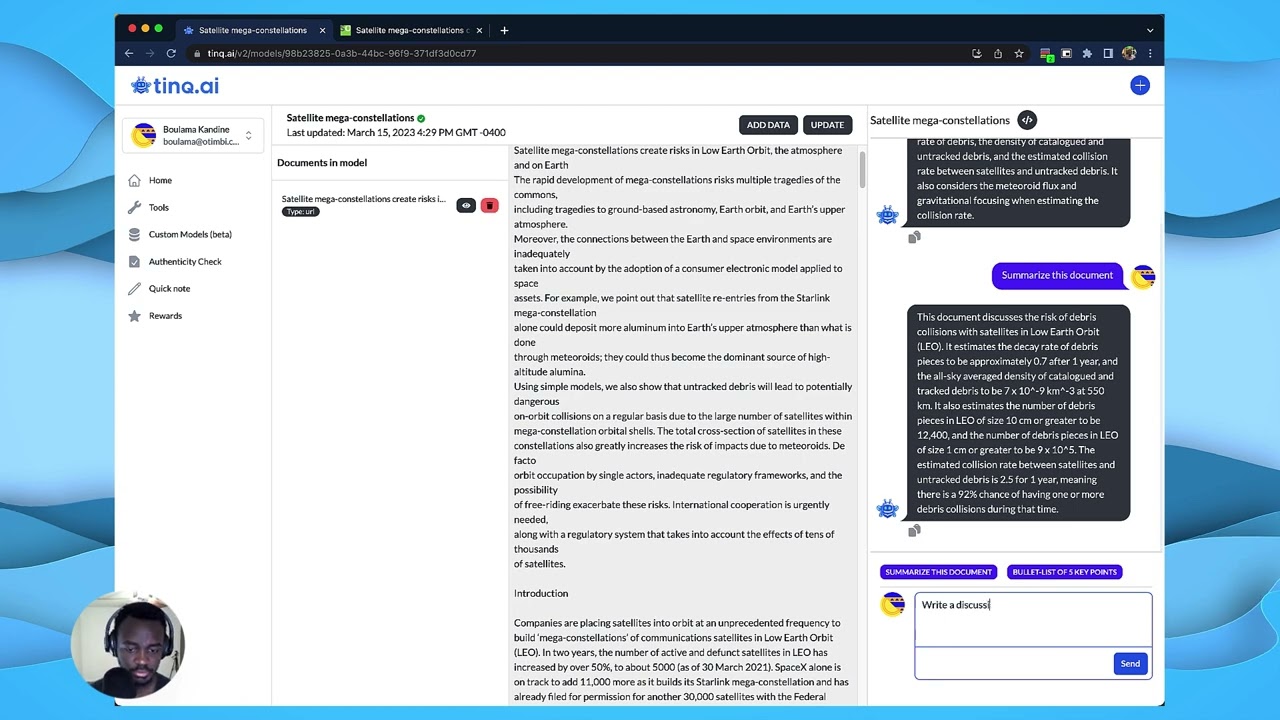The image size is (1280, 720).
Task: Click the green verified badge by model title
Action: tap(421, 118)
